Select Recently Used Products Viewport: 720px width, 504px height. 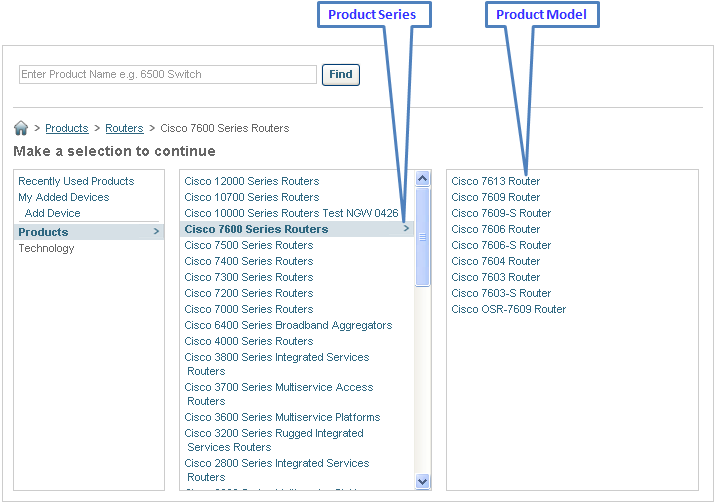pos(76,181)
